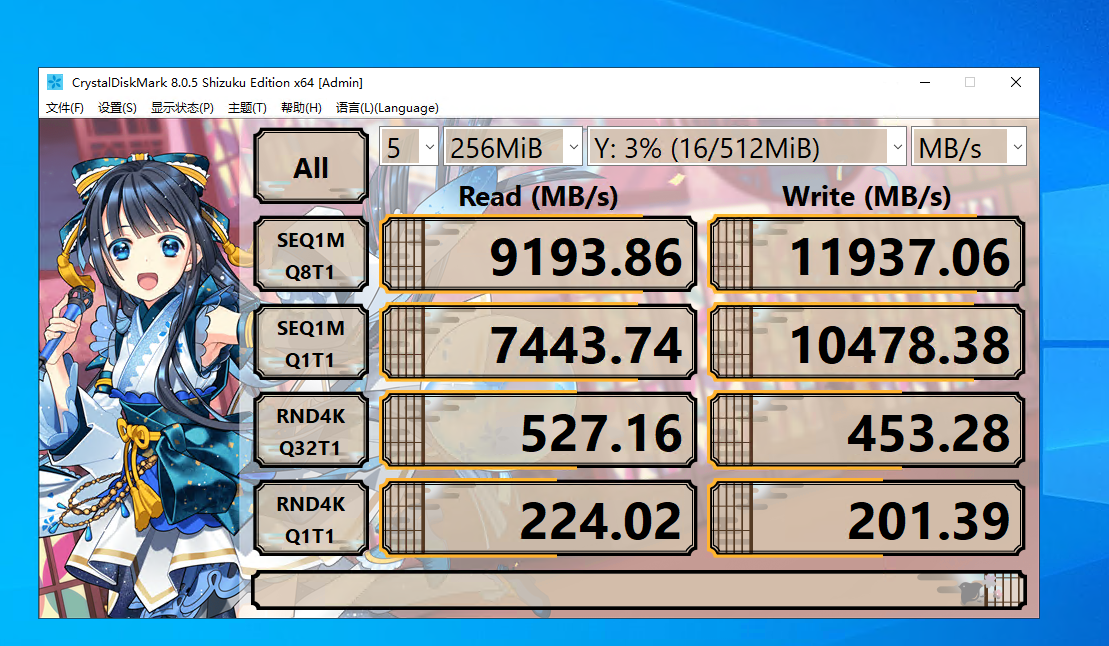Minimize the CrystalDiskMark window
The image size is (1109, 646).
pyautogui.click(x=924, y=82)
